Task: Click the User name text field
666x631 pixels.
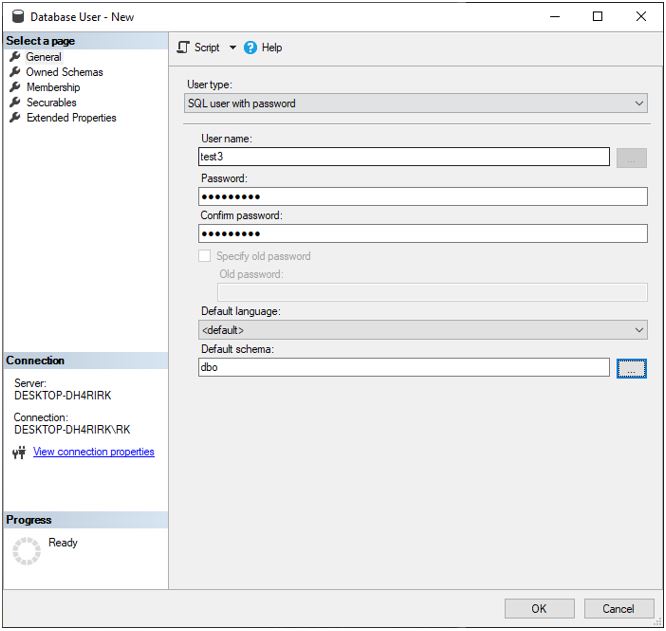Action: pos(403,157)
